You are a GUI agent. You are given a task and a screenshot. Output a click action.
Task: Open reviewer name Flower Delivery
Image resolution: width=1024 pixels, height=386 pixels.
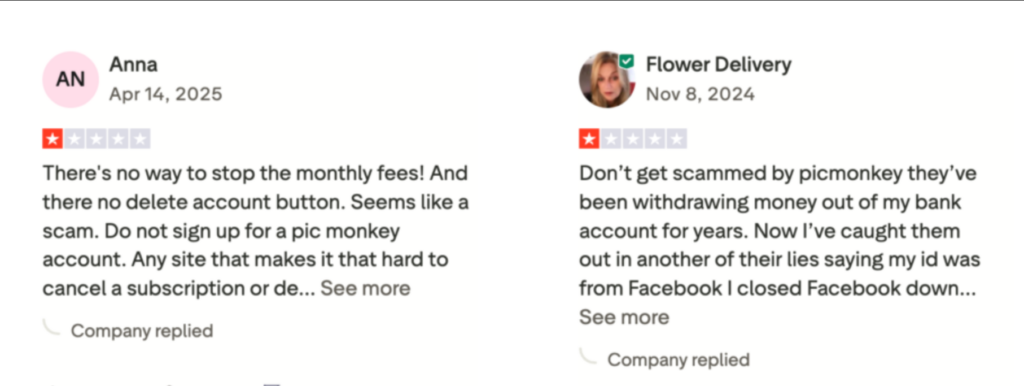pos(718,65)
